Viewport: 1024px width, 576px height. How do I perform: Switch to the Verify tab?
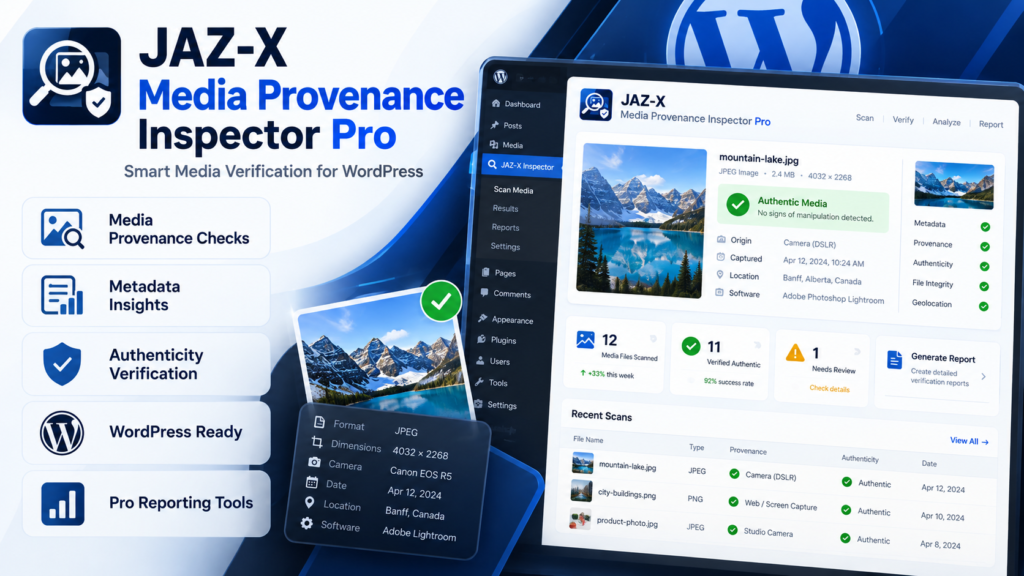pos(903,120)
